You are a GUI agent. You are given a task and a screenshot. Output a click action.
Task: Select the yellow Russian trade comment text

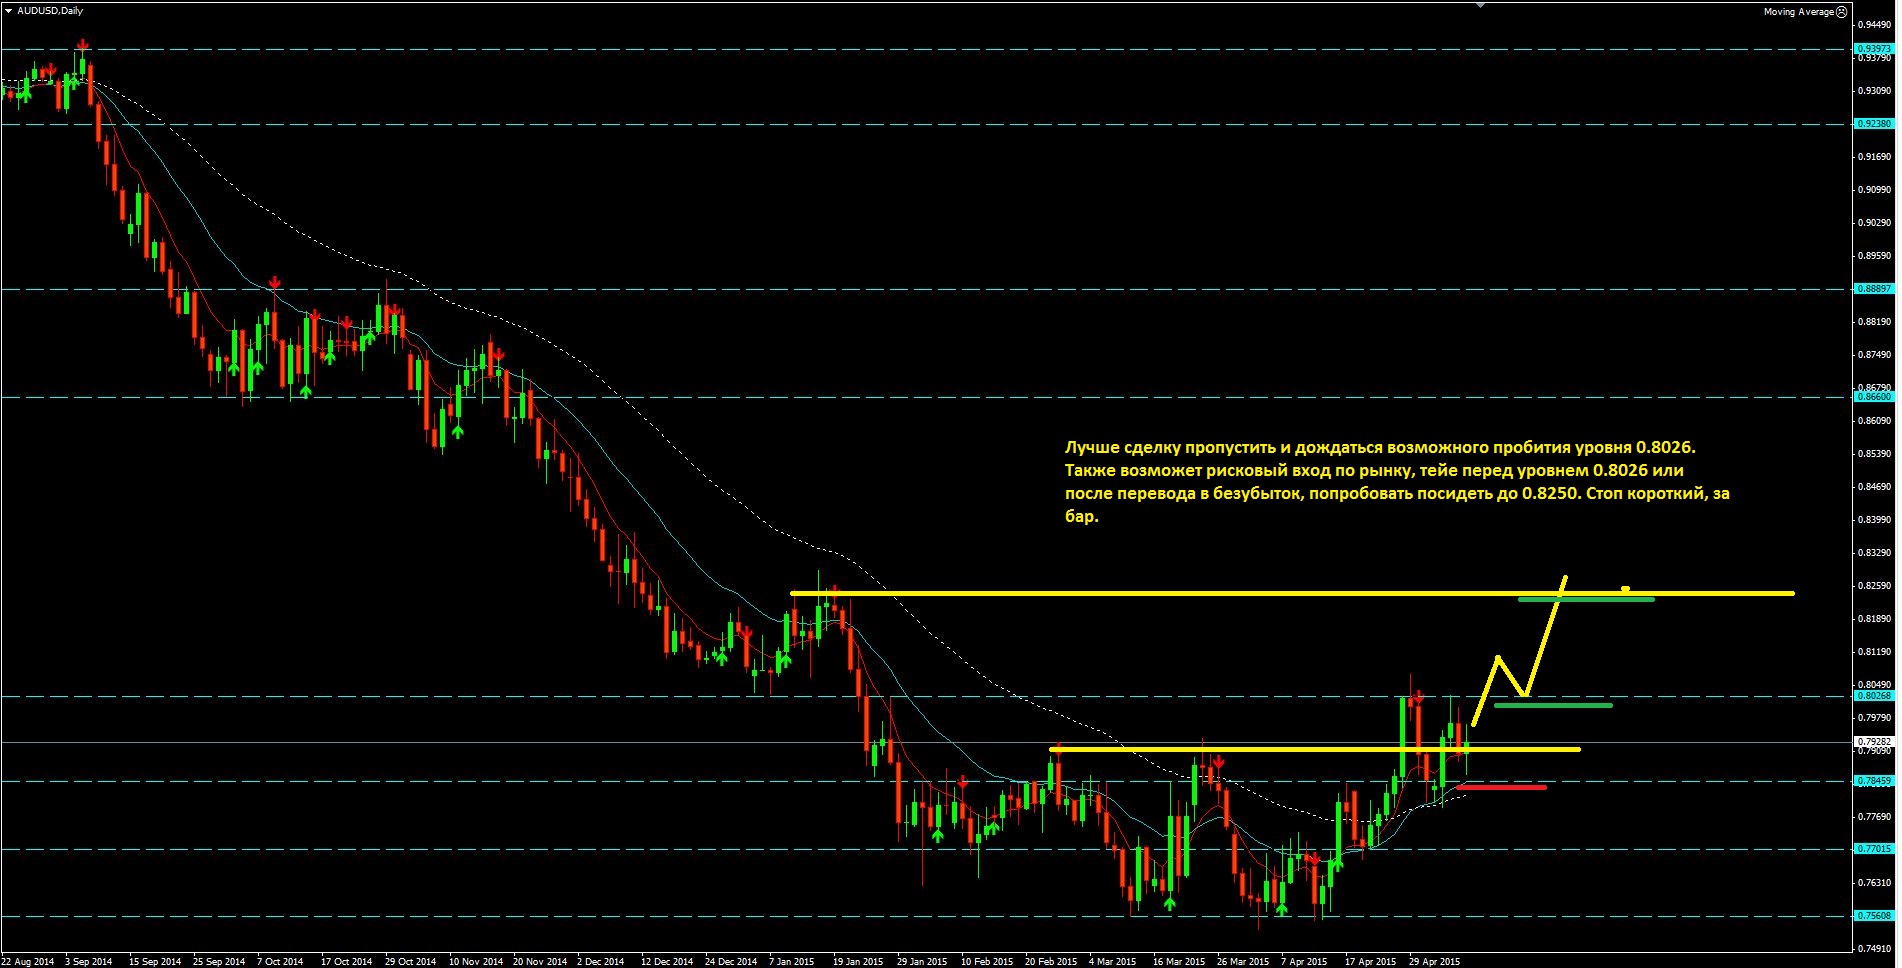pyautogui.click(x=1397, y=481)
